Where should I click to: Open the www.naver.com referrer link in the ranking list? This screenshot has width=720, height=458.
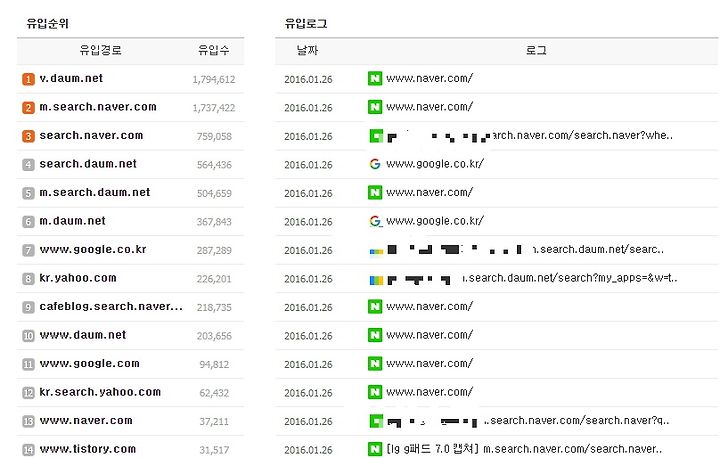click(x=86, y=420)
